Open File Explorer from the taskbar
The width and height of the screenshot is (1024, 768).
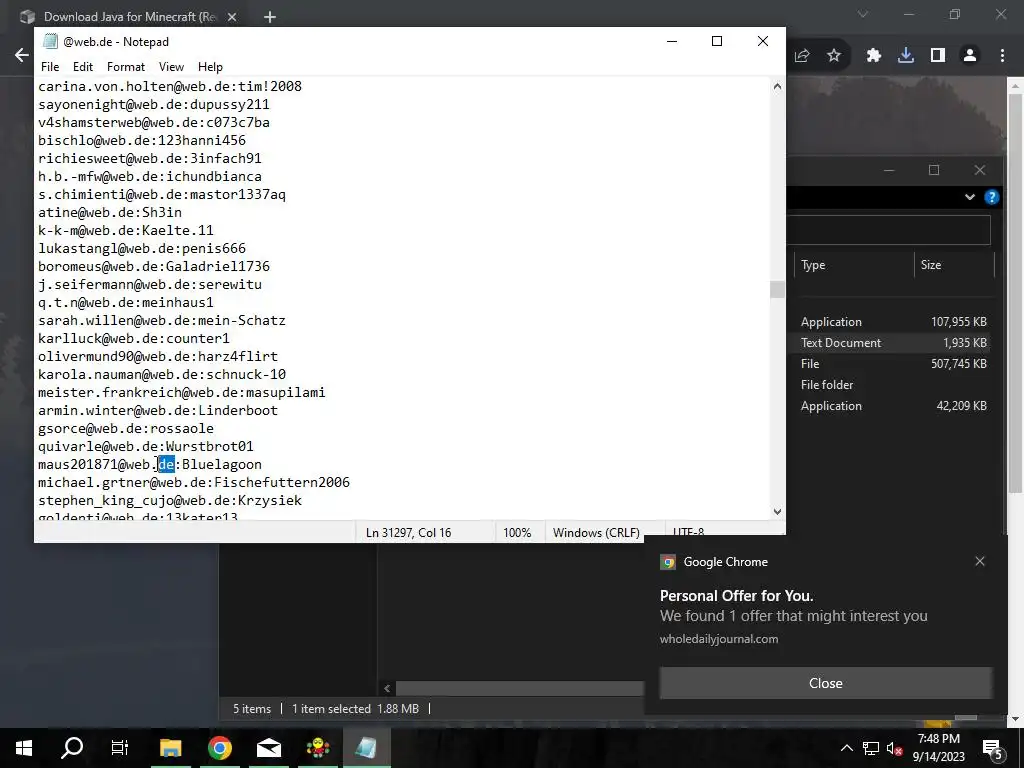pos(170,748)
